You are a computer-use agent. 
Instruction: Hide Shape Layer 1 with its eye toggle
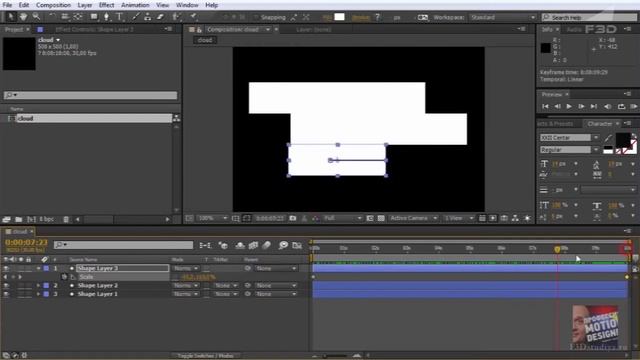click(x=6, y=294)
